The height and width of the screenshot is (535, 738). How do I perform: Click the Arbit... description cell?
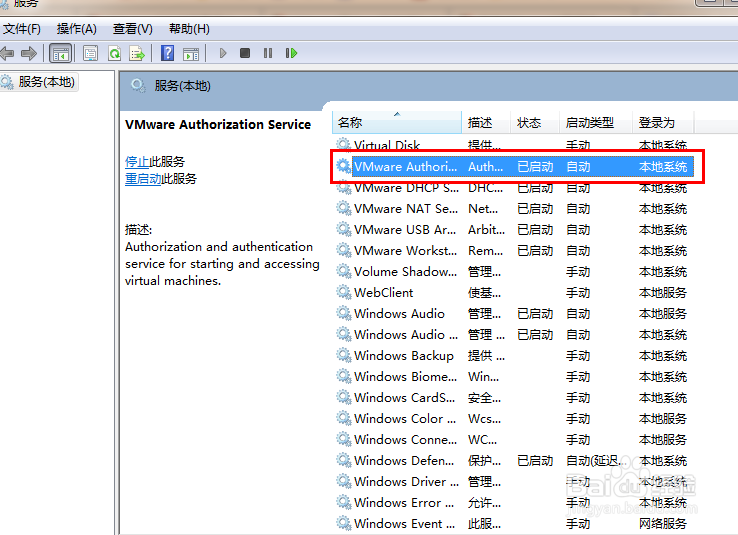pyautogui.click(x=486, y=230)
